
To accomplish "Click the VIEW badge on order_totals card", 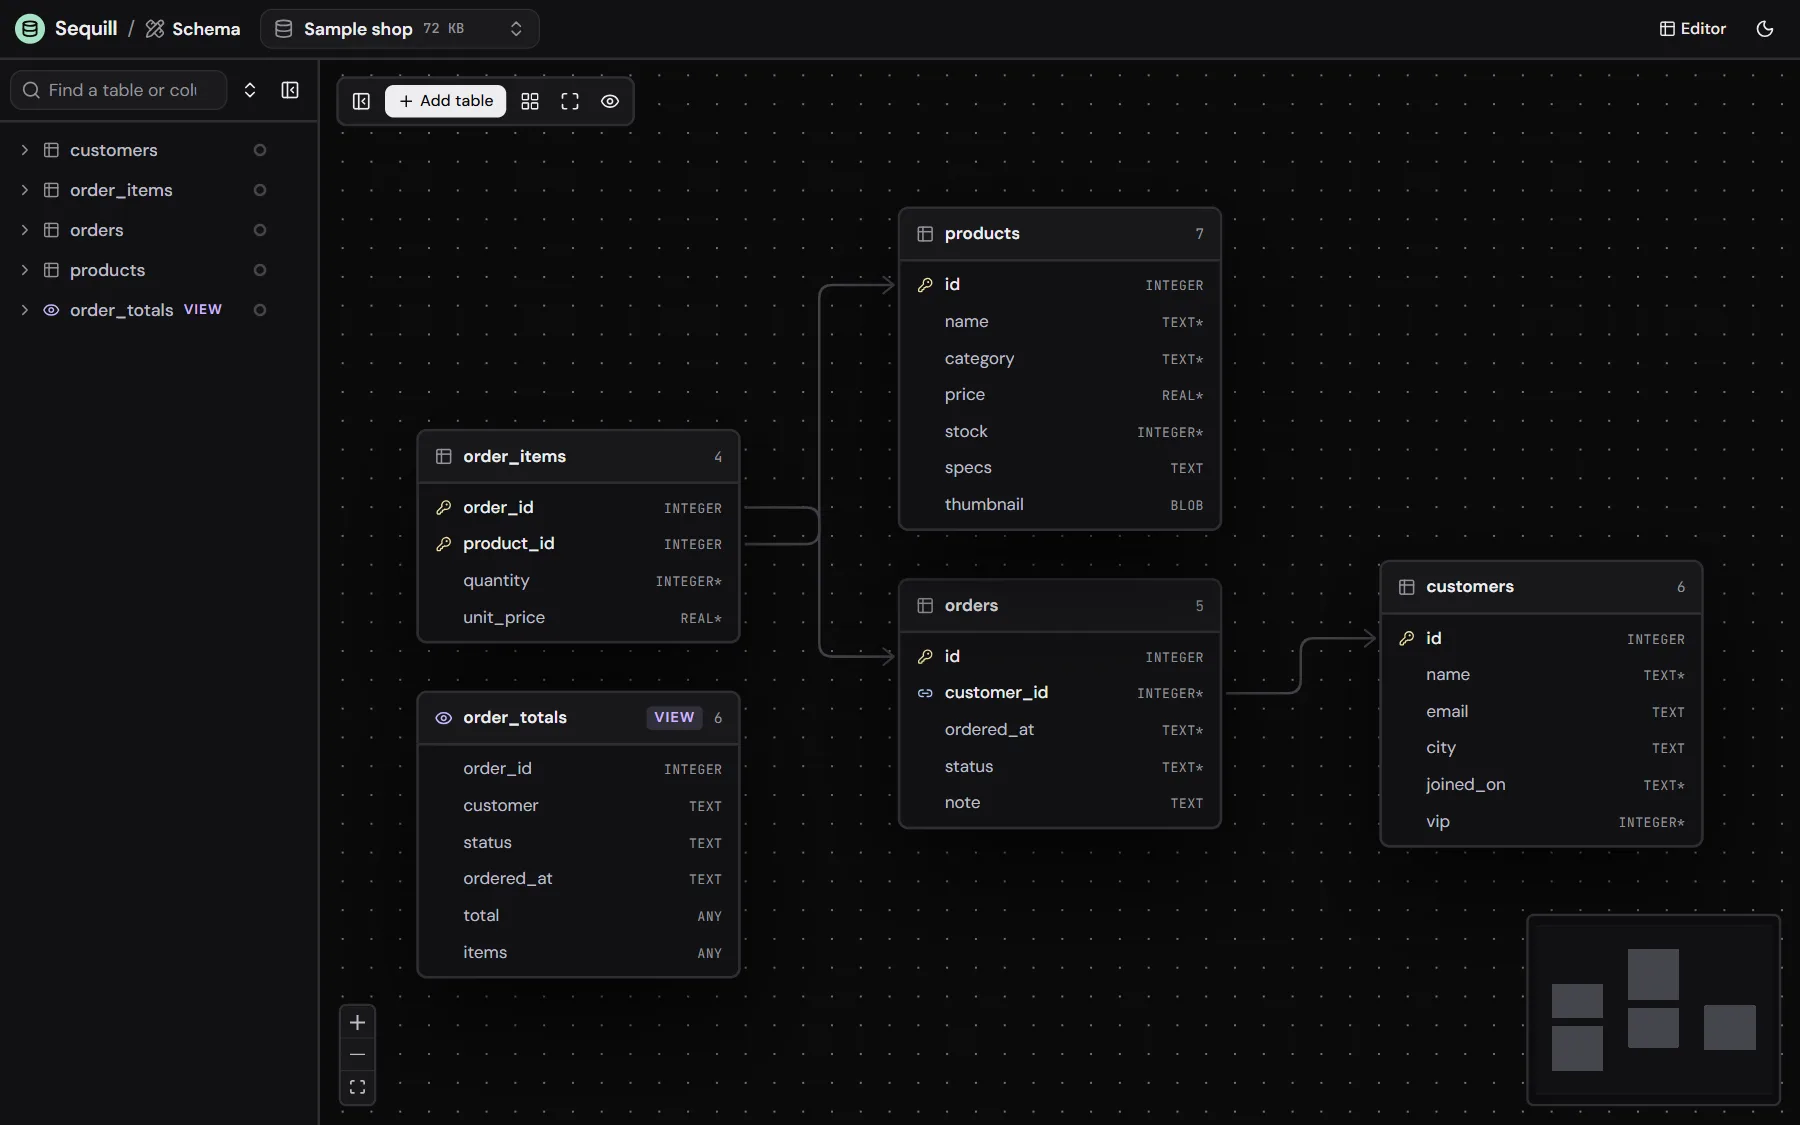I will (x=674, y=718).
